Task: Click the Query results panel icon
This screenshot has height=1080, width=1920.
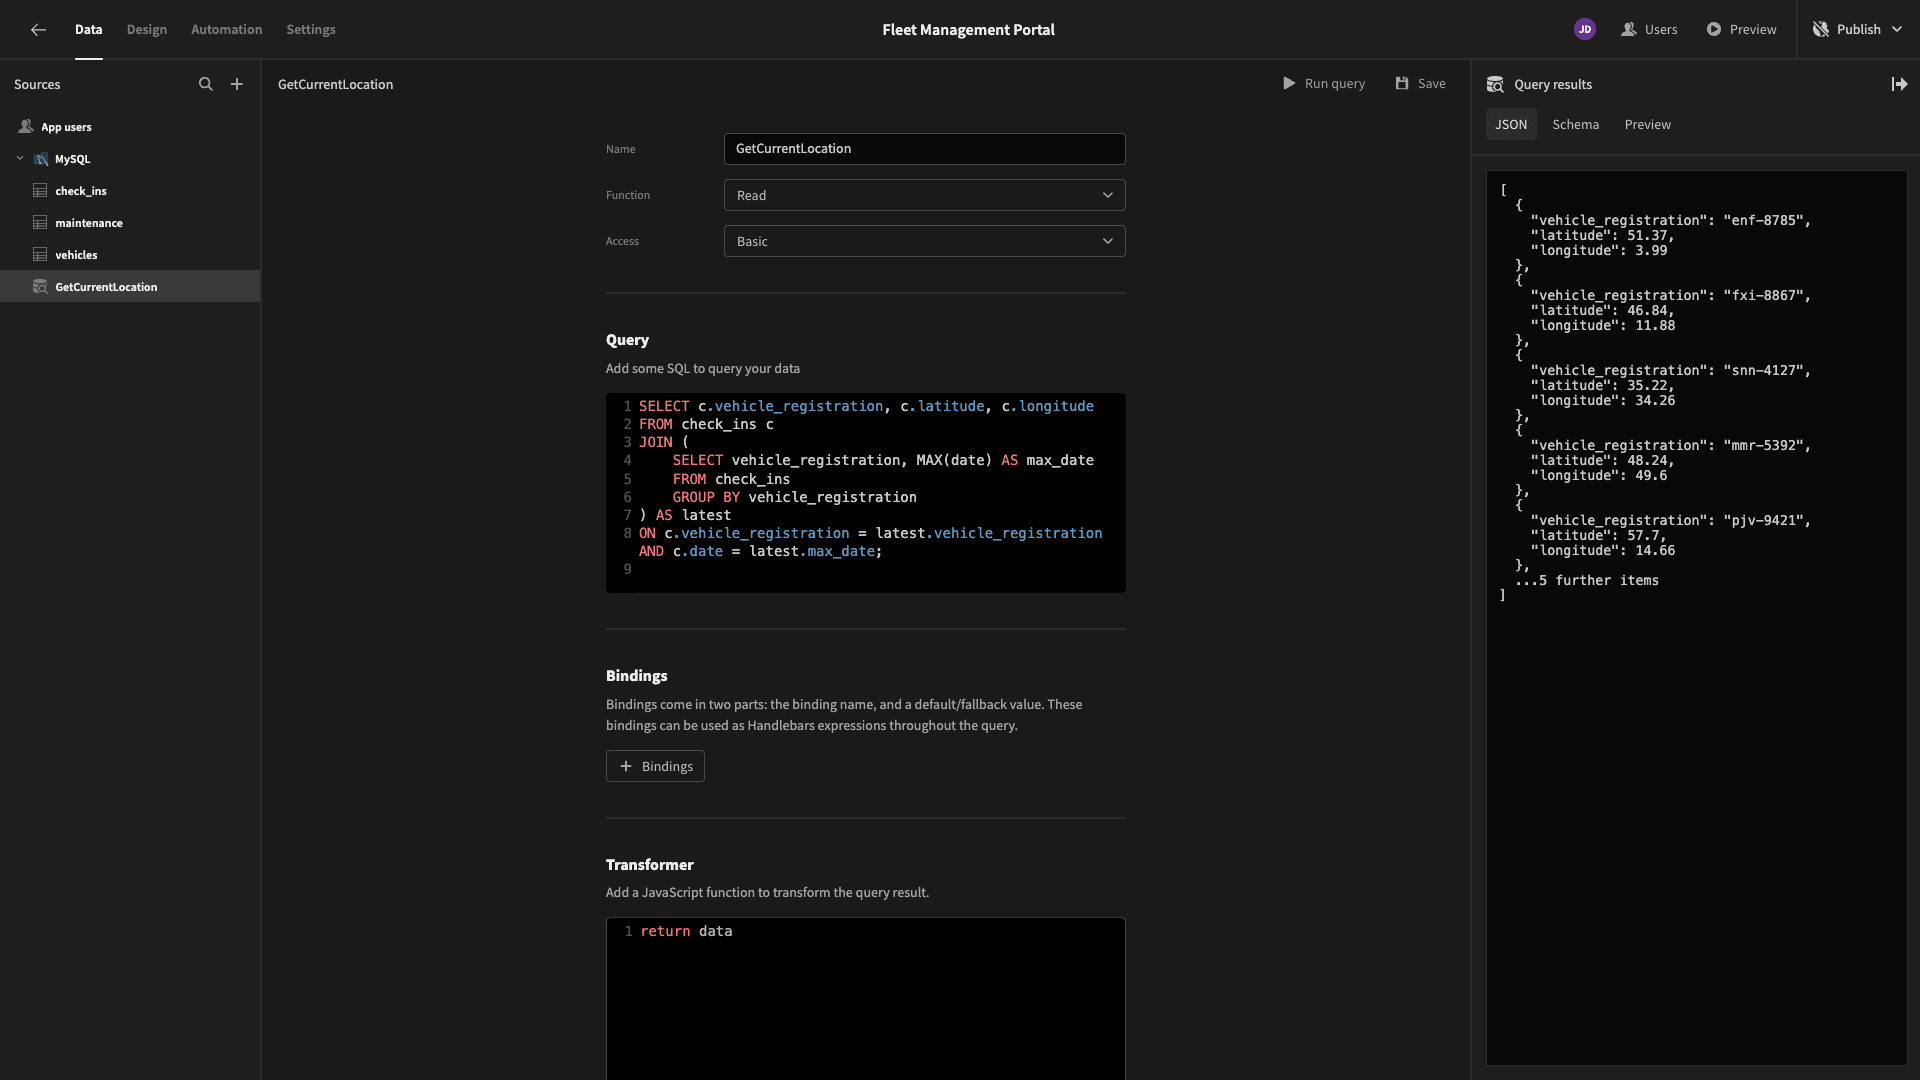Action: click(x=1495, y=85)
